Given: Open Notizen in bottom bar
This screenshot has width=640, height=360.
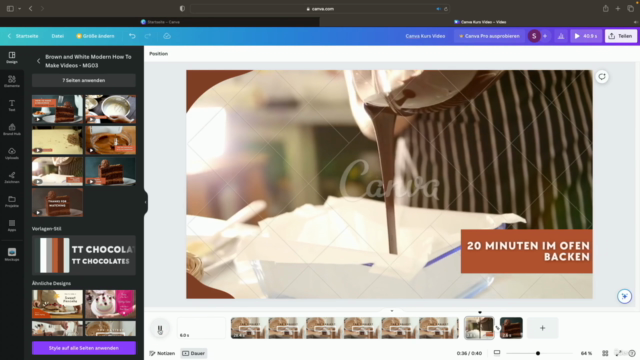Looking at the screenshot, I should (162, 353).
